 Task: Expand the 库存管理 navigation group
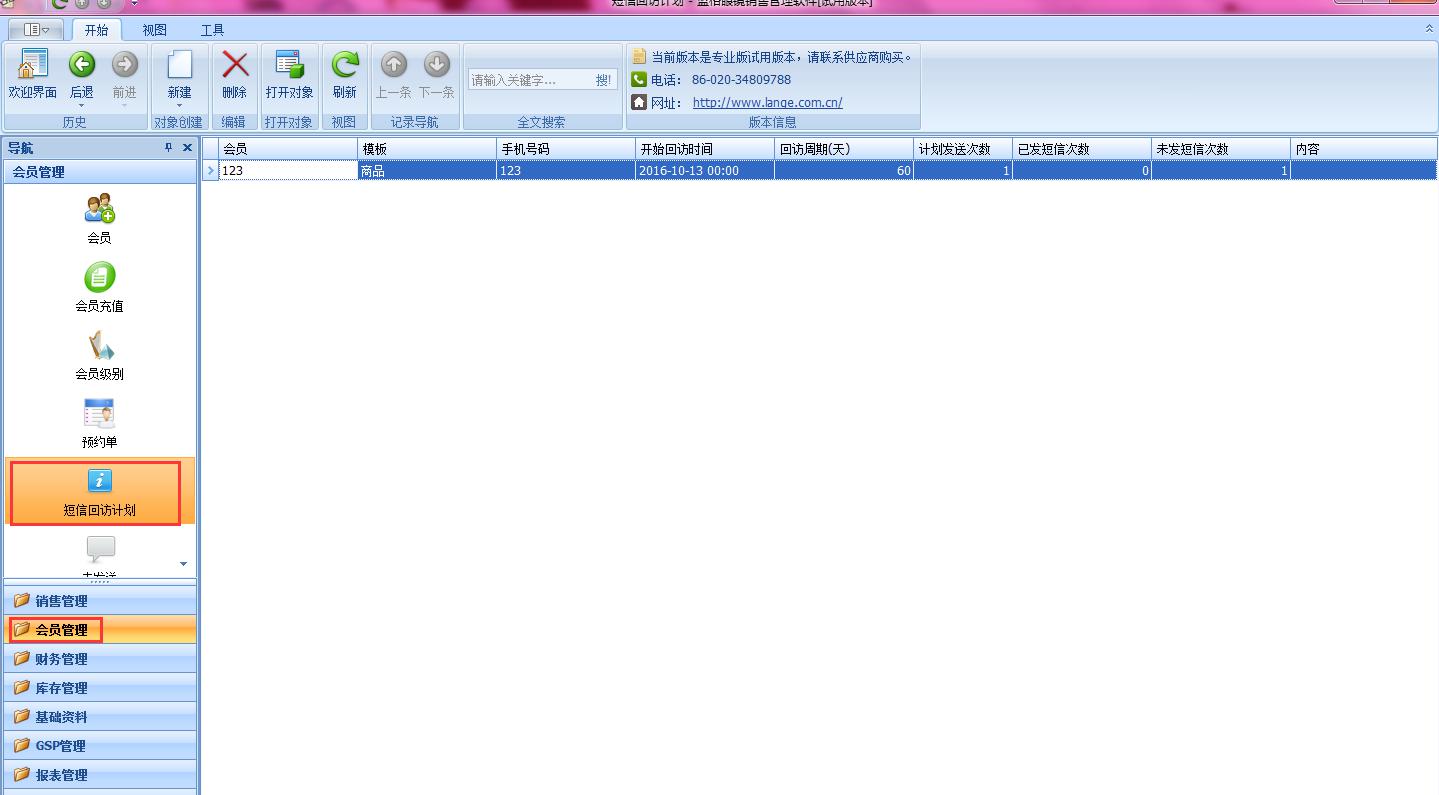tap(61, 688)
